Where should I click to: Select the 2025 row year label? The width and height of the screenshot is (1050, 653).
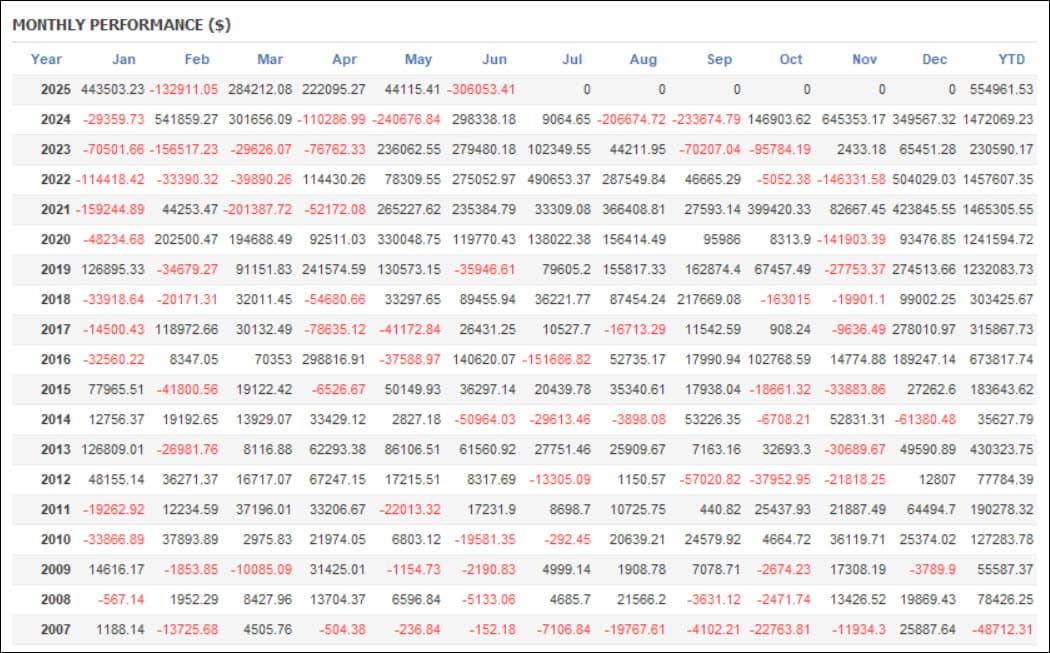tap(56, 89)
